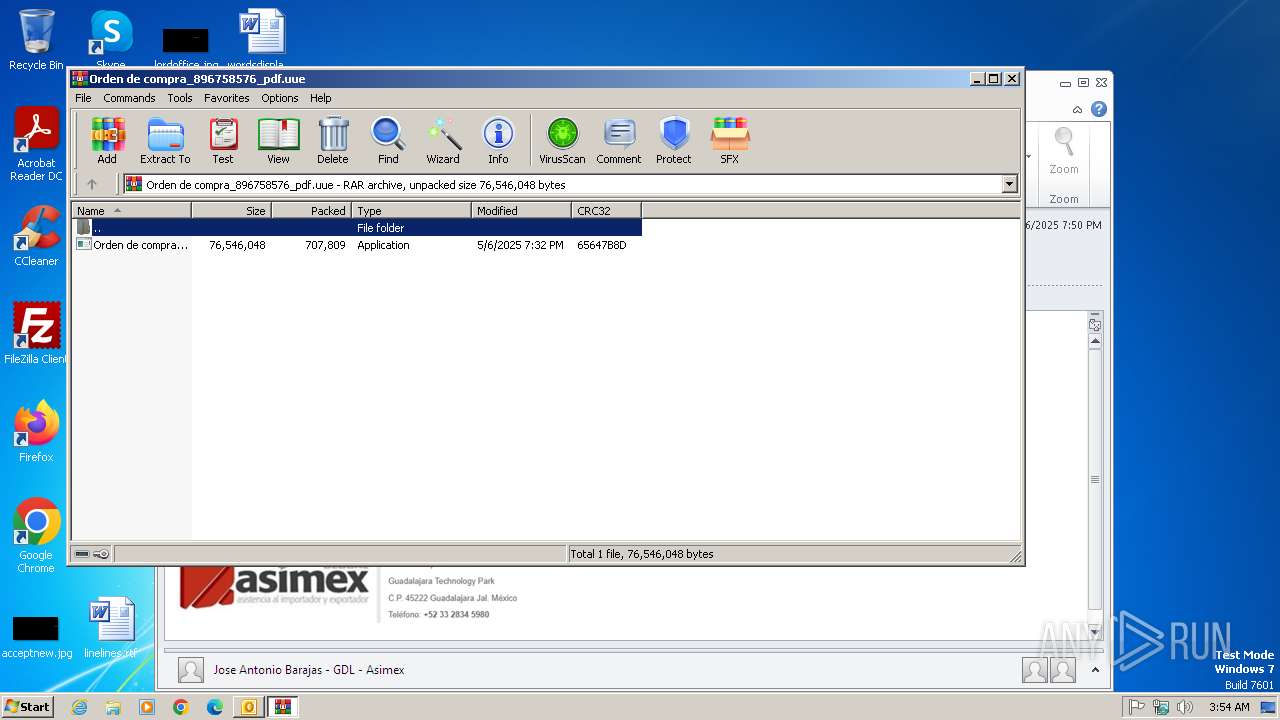Click the system tray volume icon
This screenshot has width=1280, height=720.
click(x=1185, y=707)
